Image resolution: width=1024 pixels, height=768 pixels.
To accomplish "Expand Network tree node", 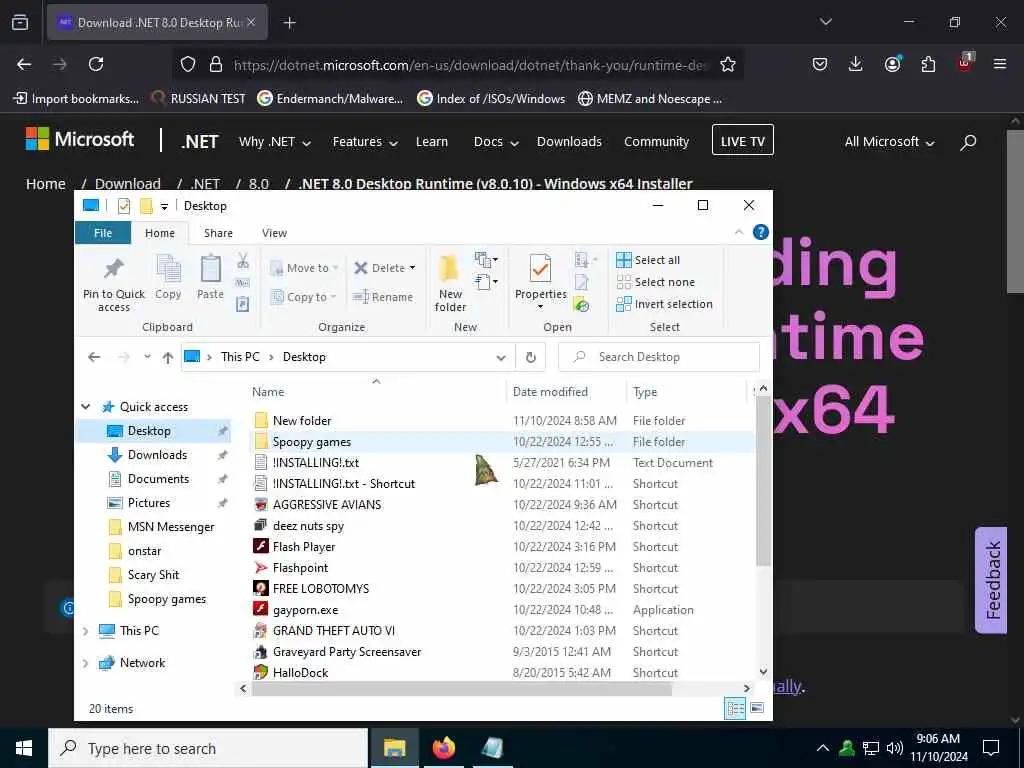I will coord(85,663).
